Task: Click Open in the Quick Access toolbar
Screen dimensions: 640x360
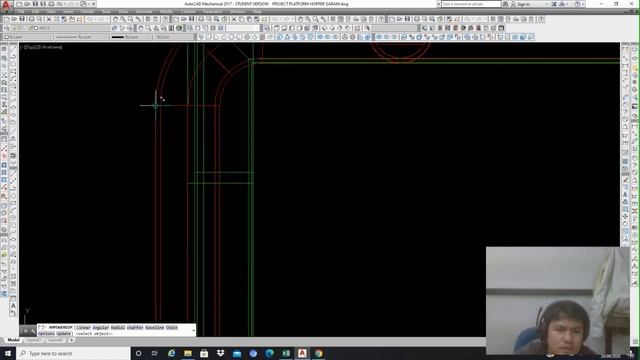Action: pyautogui.click(x=27, y=4)
